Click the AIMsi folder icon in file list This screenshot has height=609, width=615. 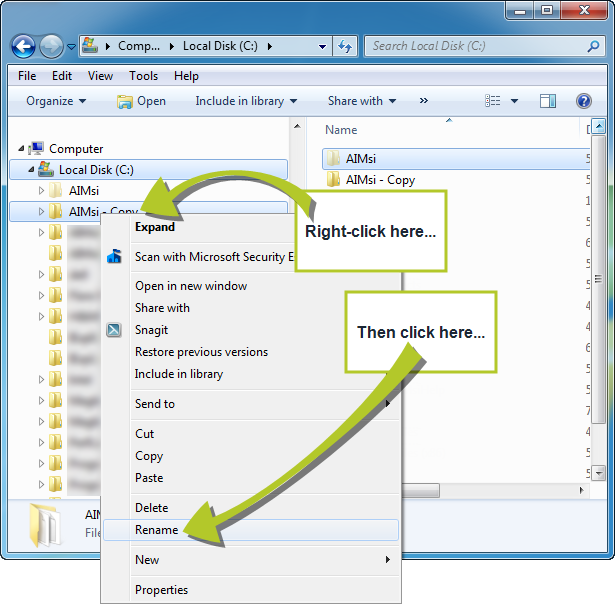(334, 158)
